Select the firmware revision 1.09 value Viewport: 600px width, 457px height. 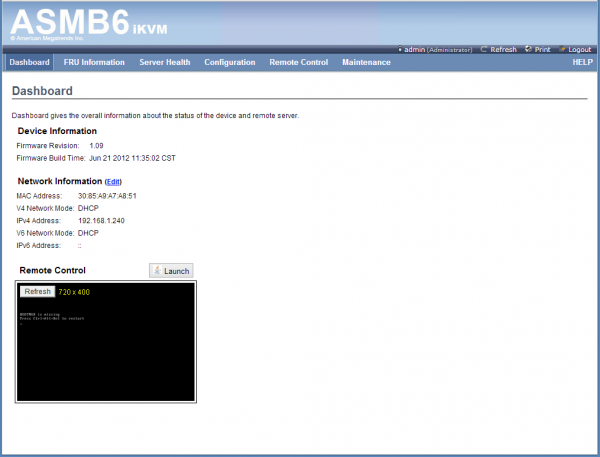(96, 145)
